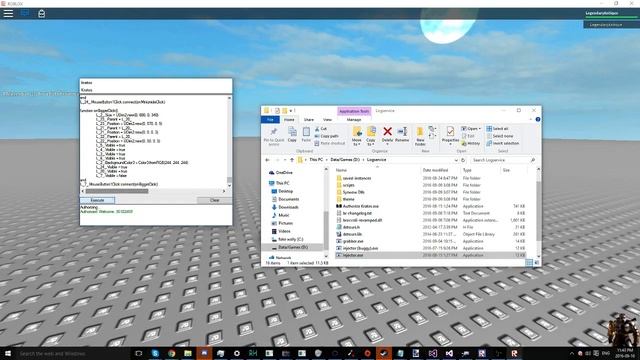Click History in ribbon

point(471,143)
